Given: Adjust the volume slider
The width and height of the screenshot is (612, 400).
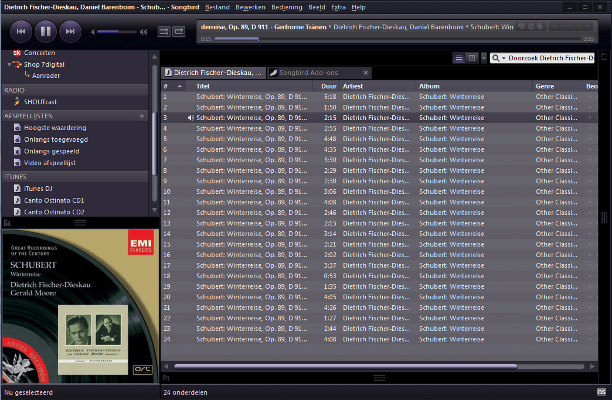Looking at the screenshot, I should 116,32.
